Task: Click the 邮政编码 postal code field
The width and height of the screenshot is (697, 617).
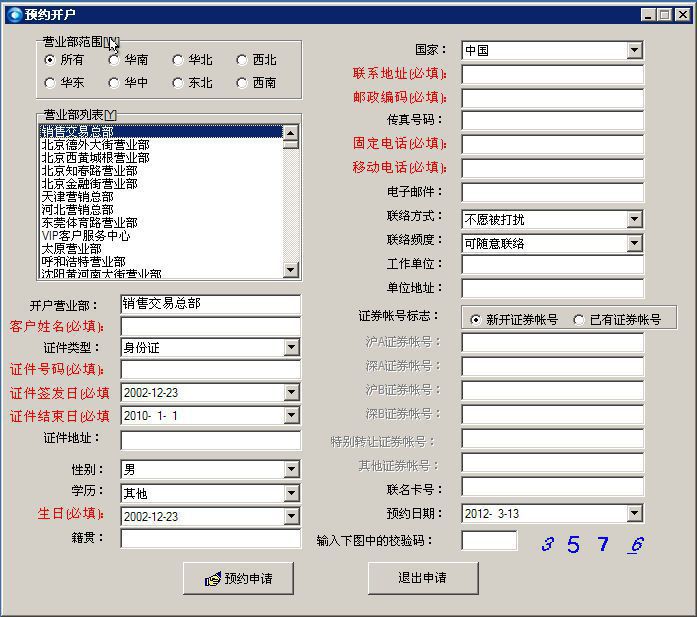Action: point(553,98)
